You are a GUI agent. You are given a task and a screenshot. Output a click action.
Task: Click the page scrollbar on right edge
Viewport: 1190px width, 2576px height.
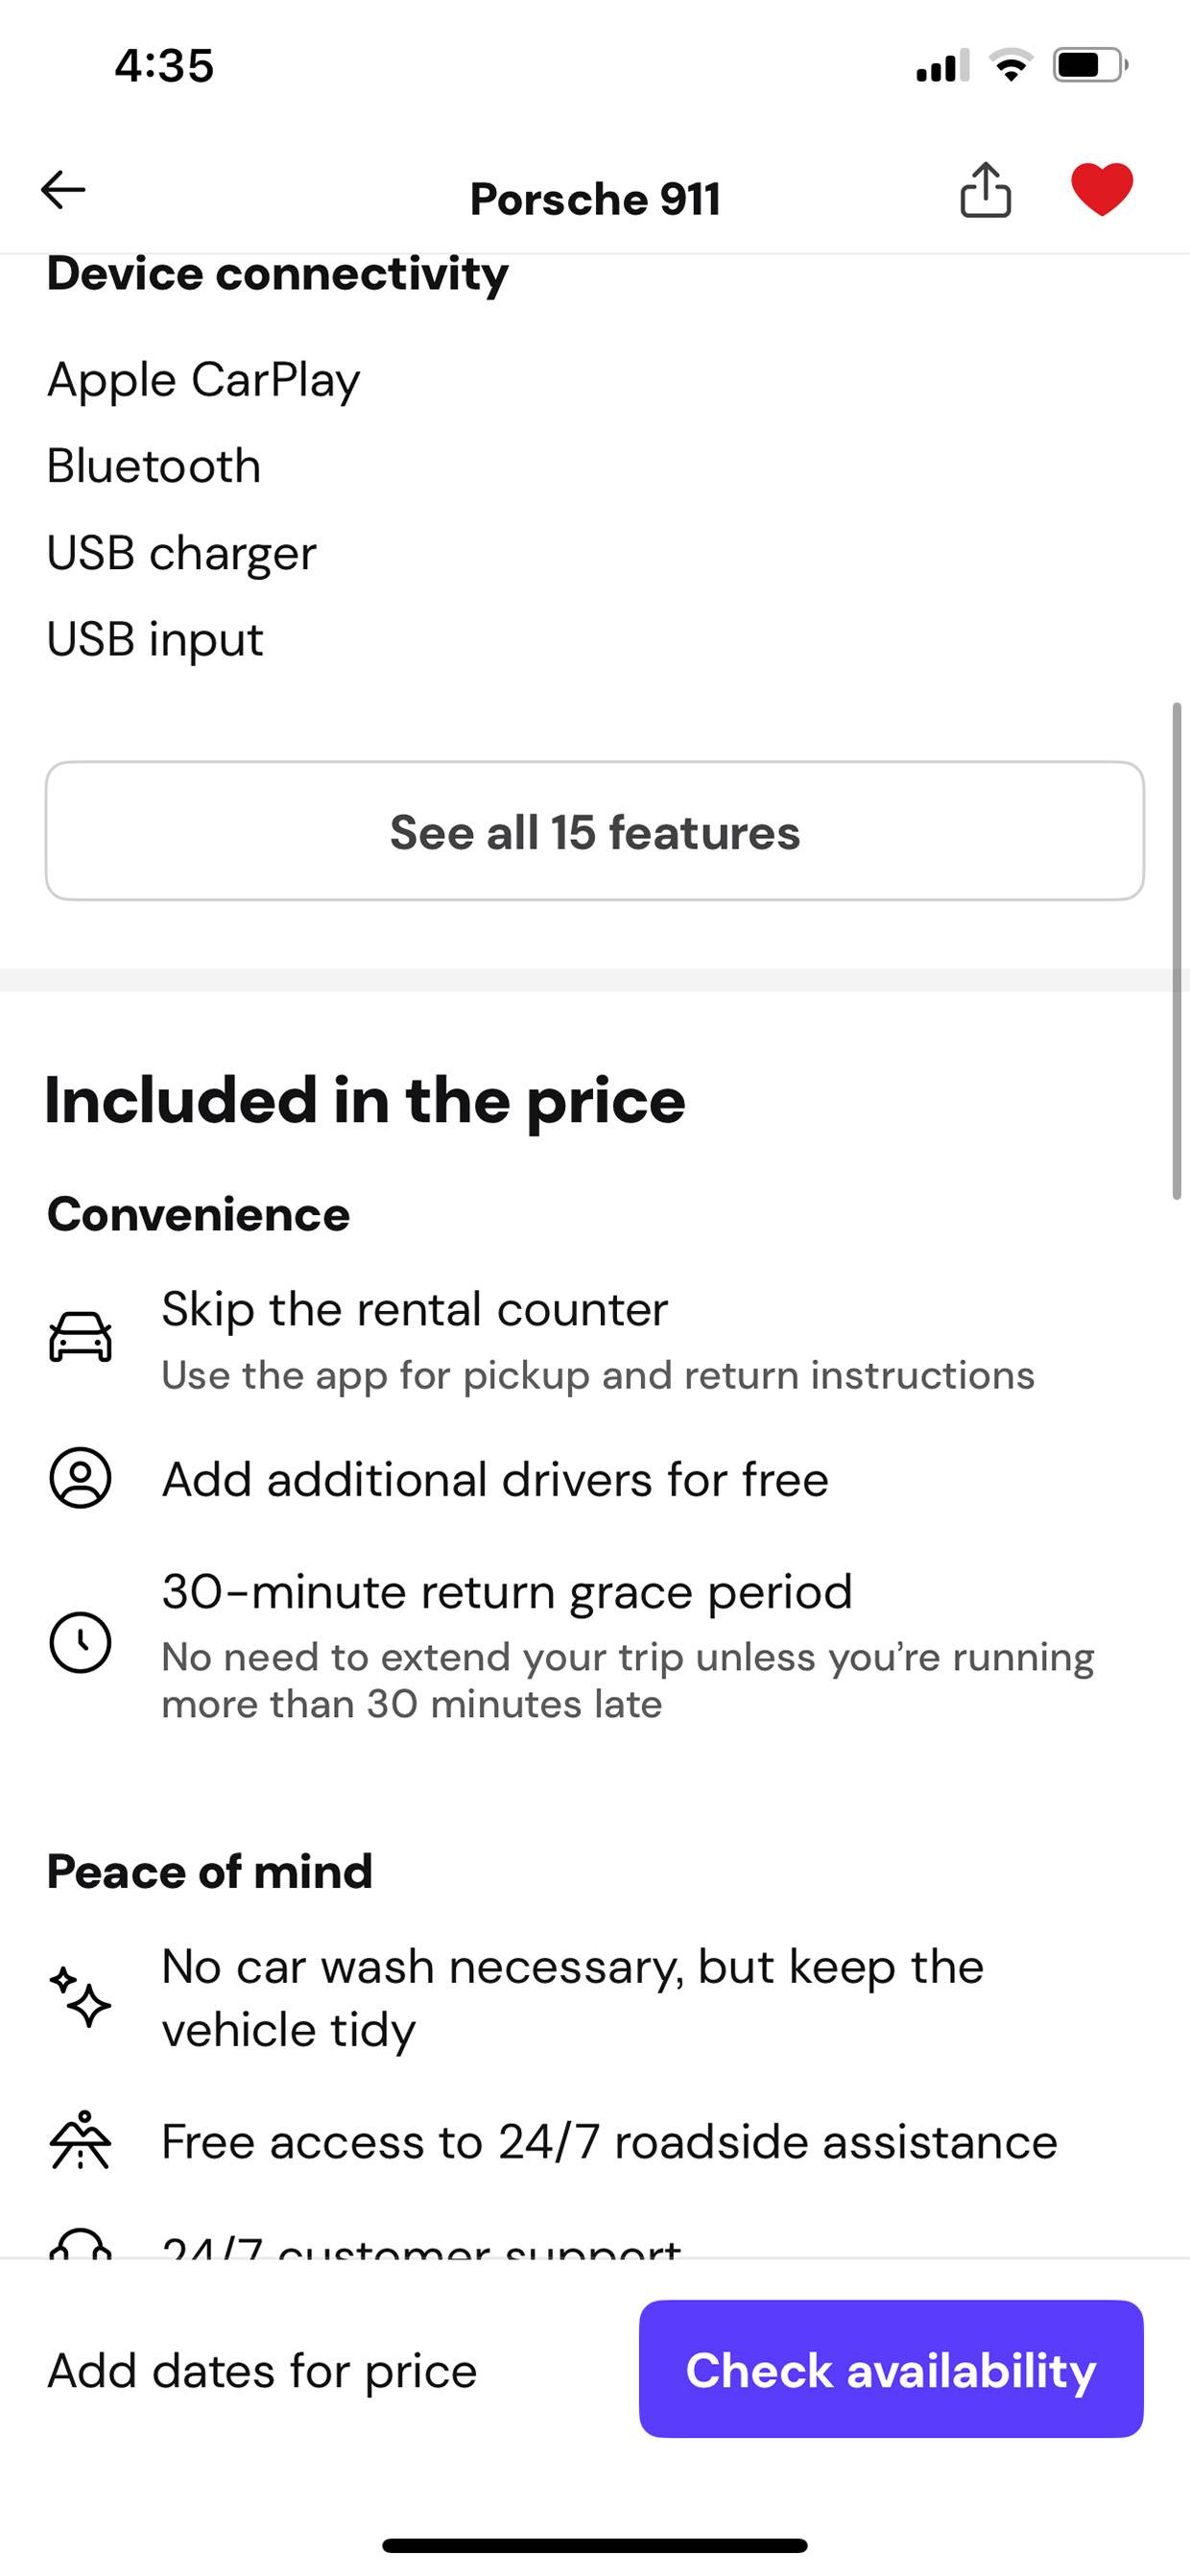pos(1177,950)
